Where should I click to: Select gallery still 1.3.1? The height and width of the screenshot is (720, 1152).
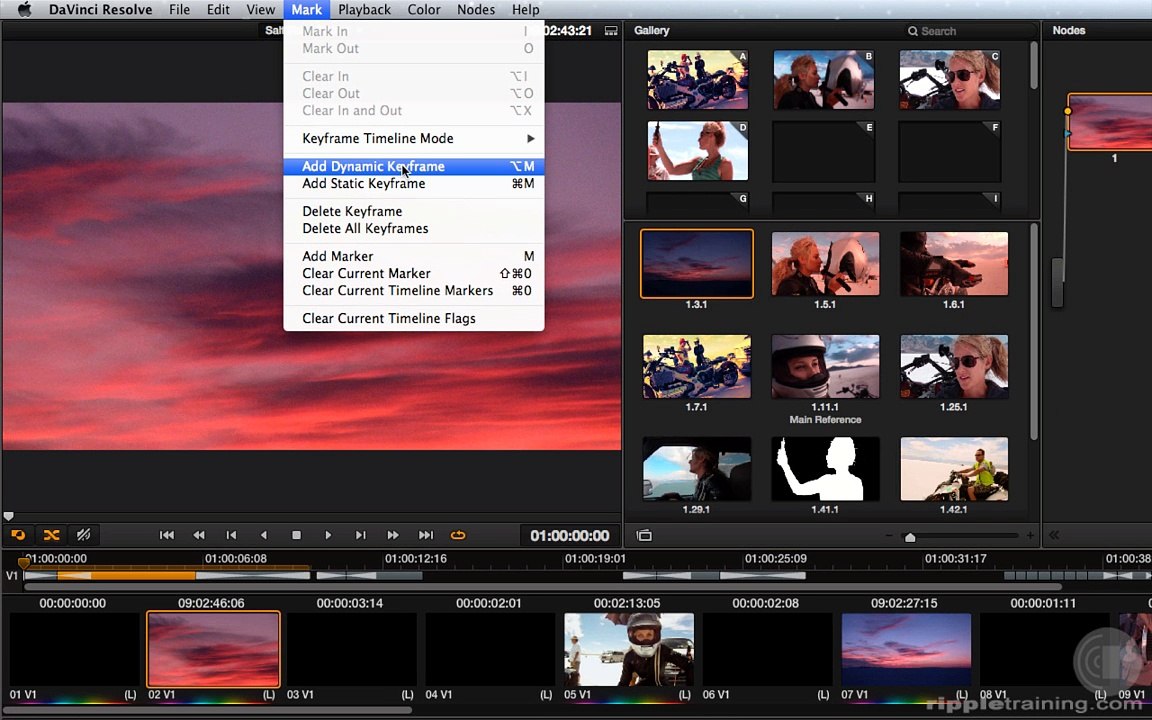(x=696, y=264)
